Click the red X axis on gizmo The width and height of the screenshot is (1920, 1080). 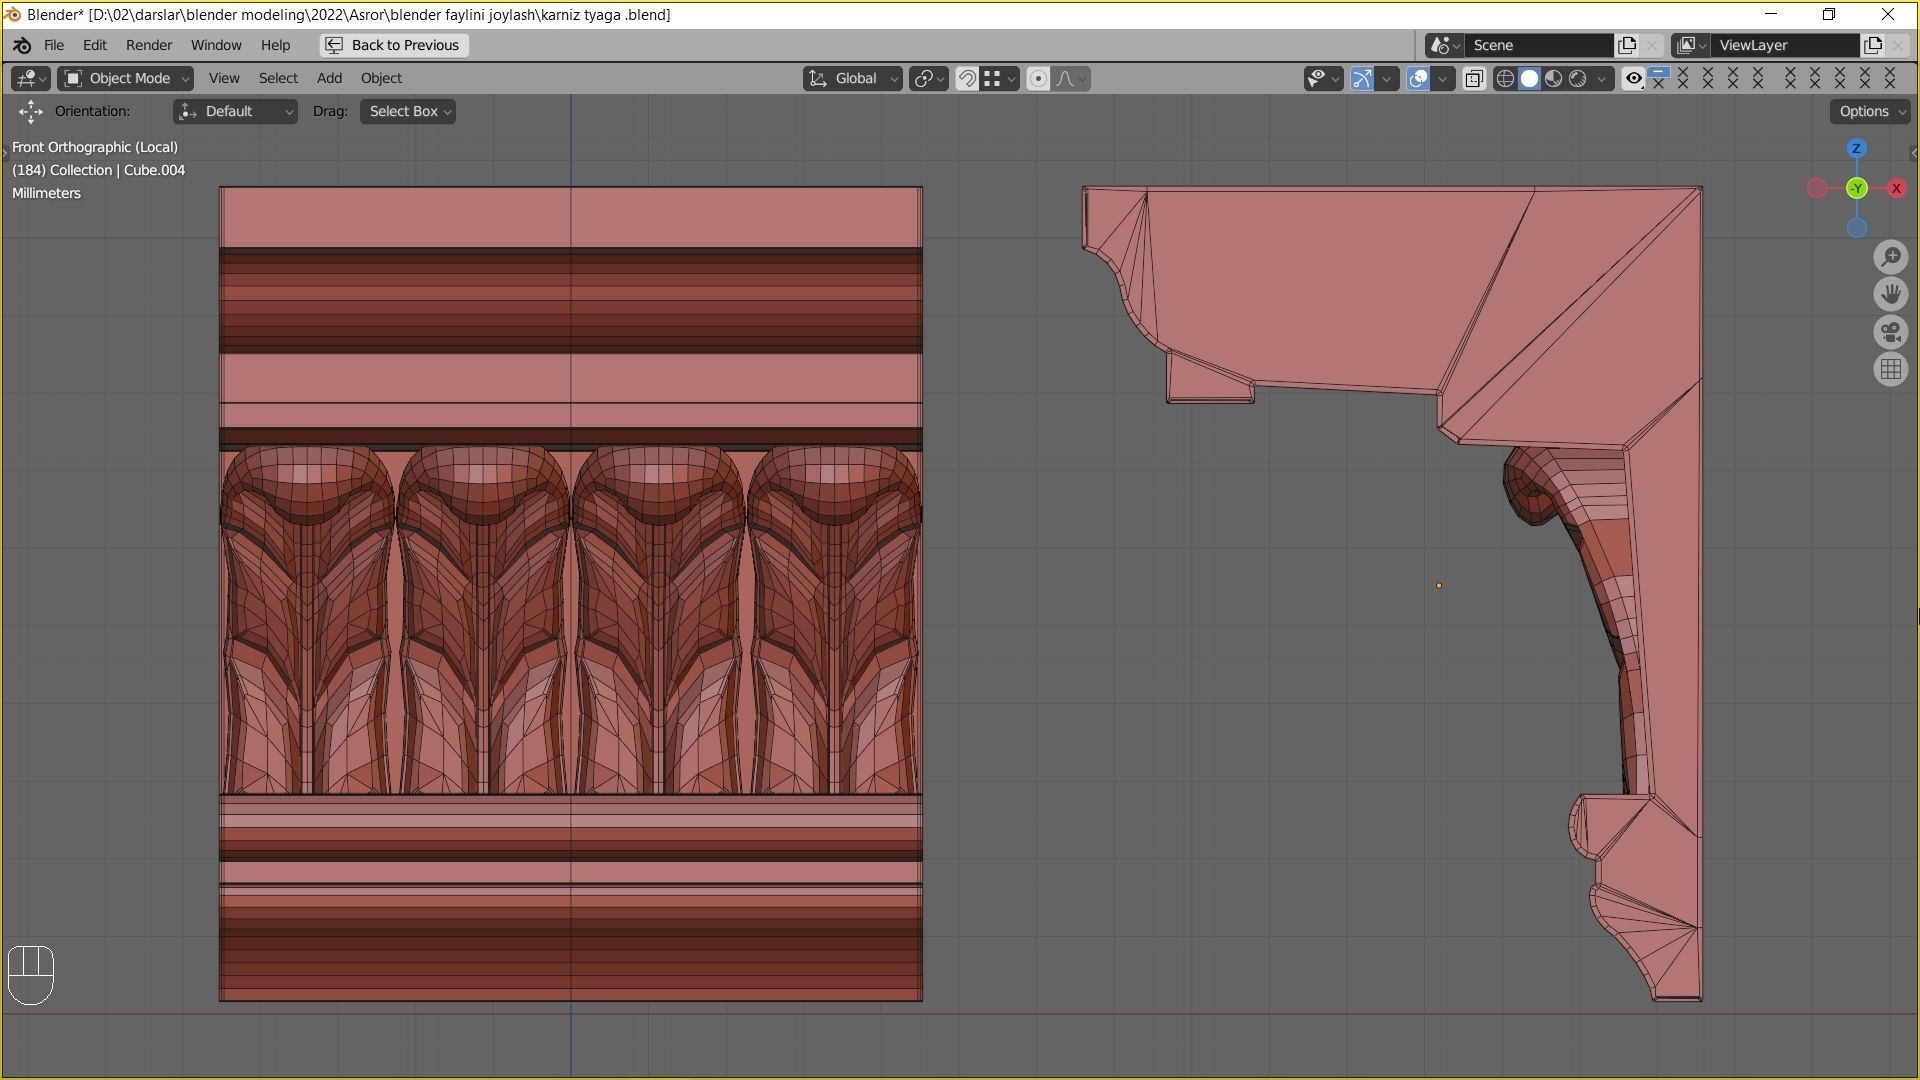tap(1896, 188)
